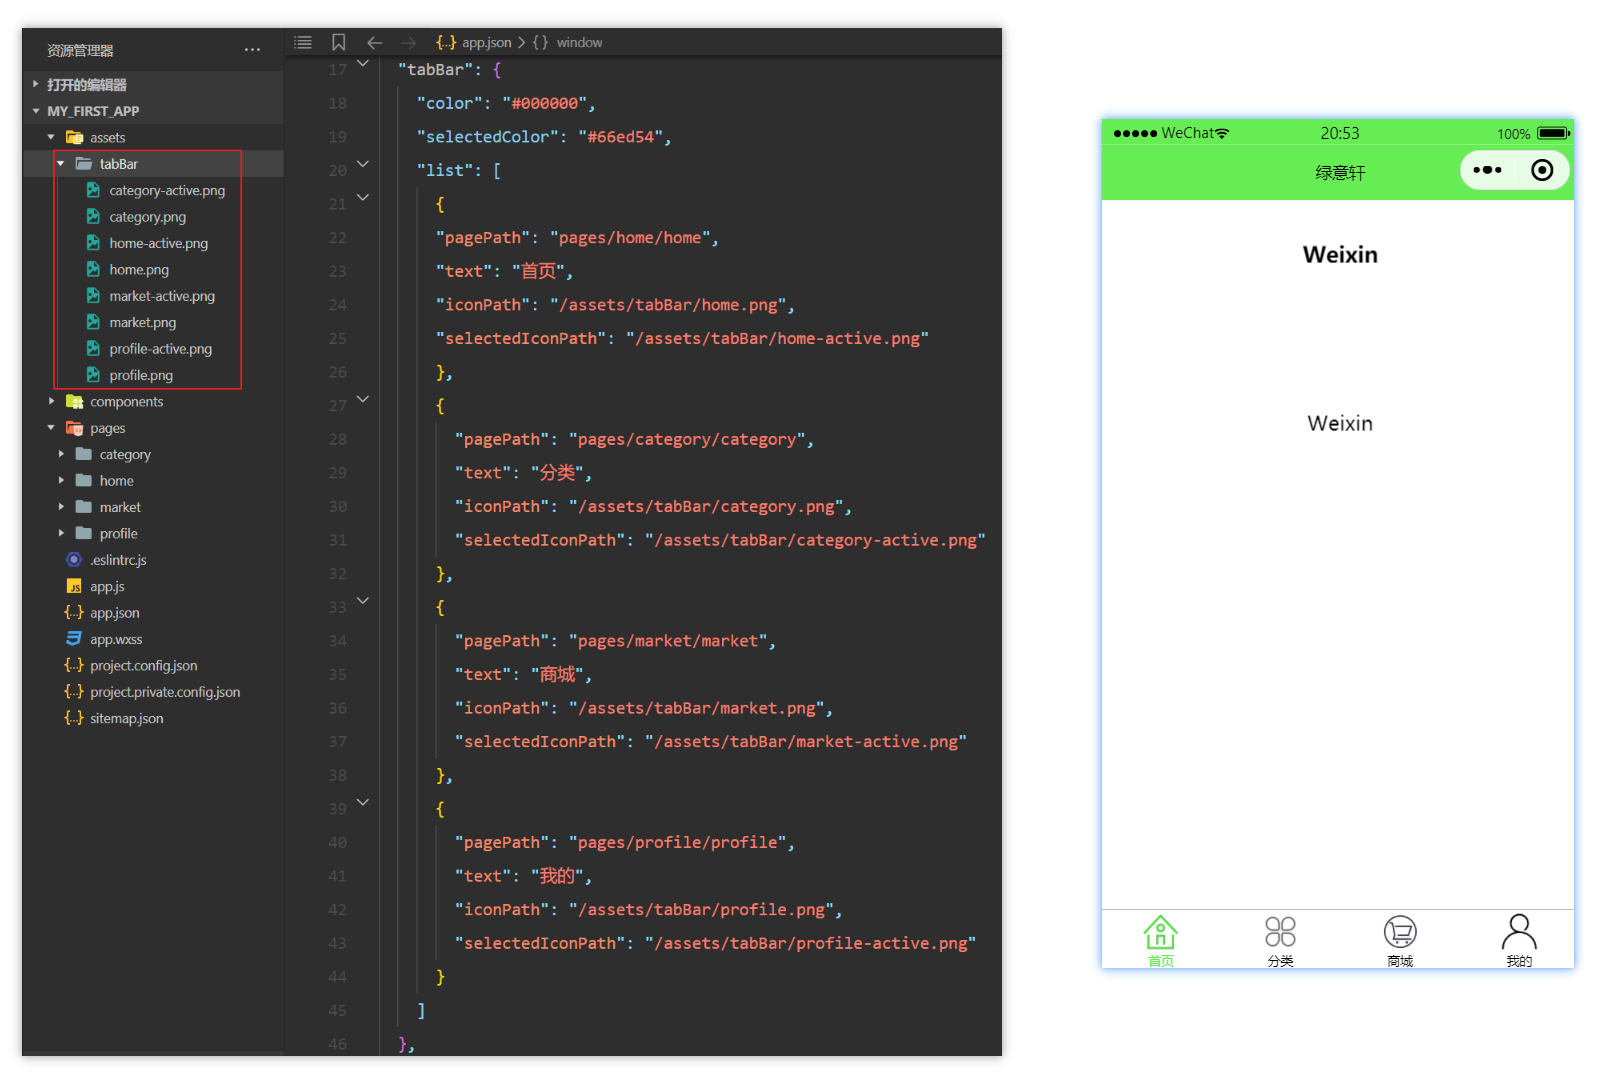Tap the 首页 home tab in simulator
The width and height of the screenshot is (1607, 1080).
[x=1160, y=940]
